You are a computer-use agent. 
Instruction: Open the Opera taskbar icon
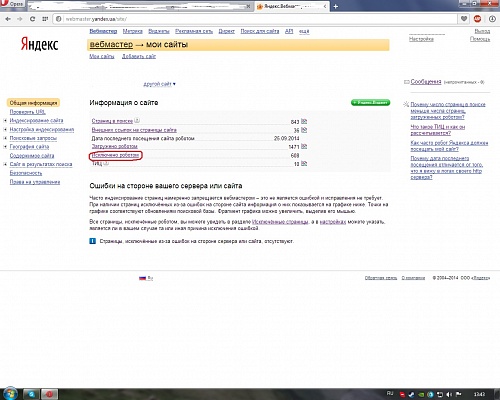pyautogui.click(x=49, y=394)
